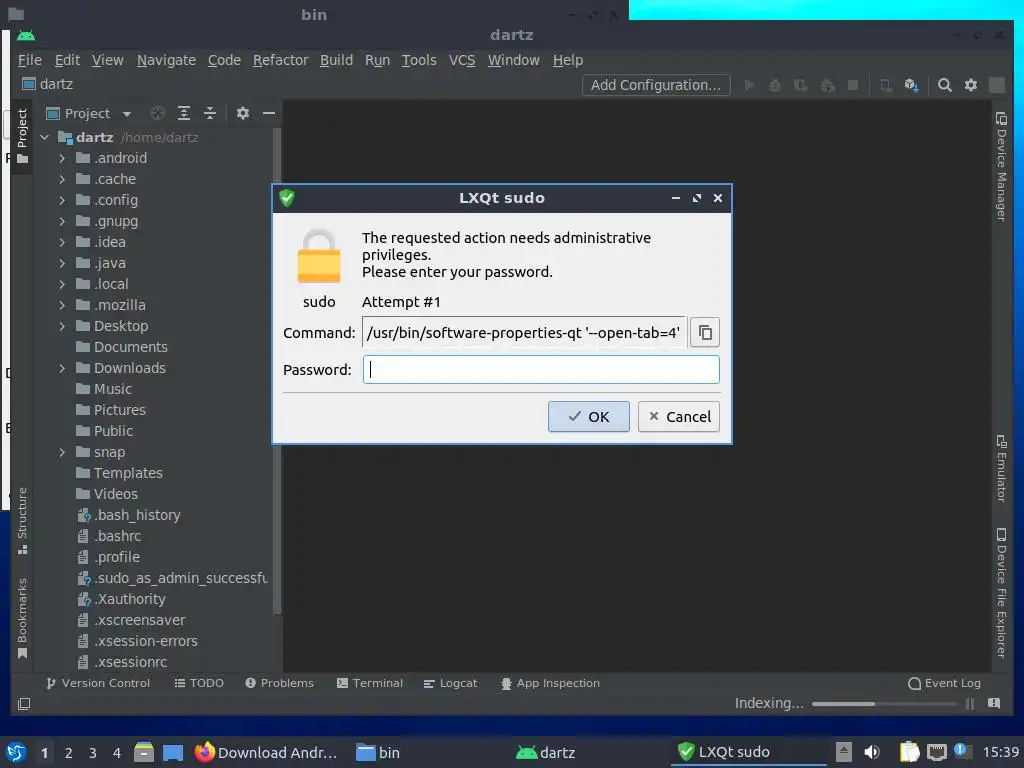Click the Run play icon
Image resolution: width=1024 pixels, height=768 pixels.
[x=749, y=85]
